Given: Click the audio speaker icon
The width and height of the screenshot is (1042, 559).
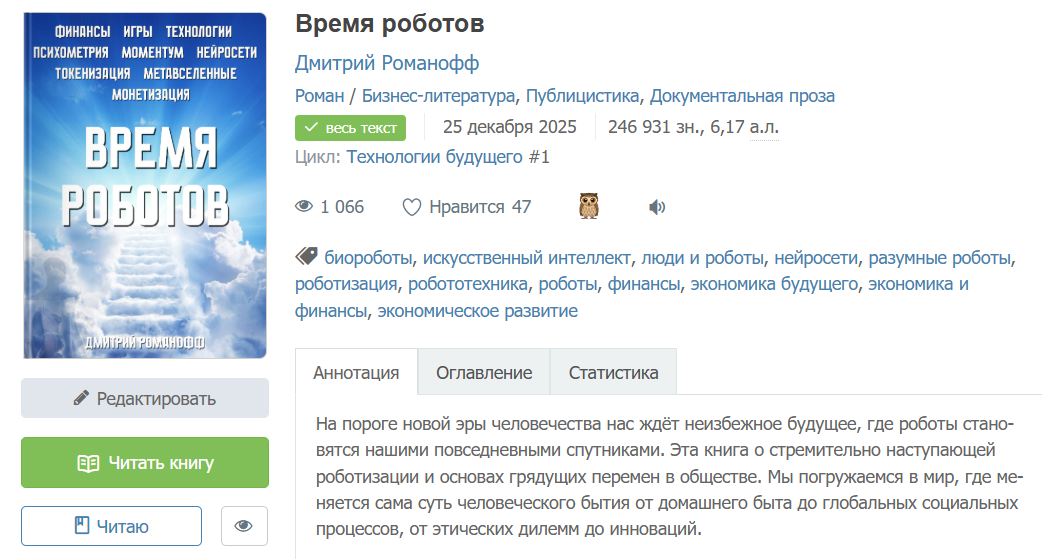Looking at the screenshot, I should point(657,207).
